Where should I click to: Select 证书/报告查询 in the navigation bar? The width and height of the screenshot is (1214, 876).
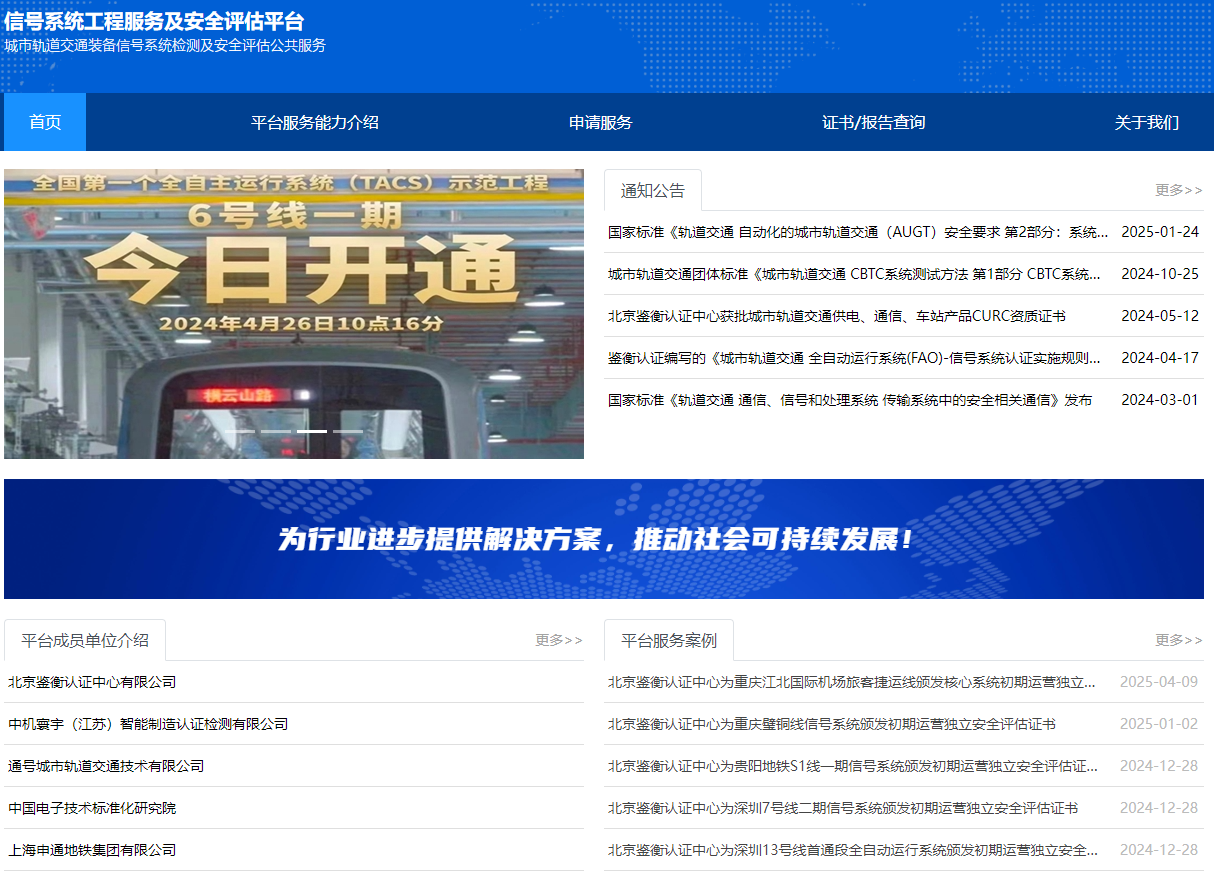point(873,122)
